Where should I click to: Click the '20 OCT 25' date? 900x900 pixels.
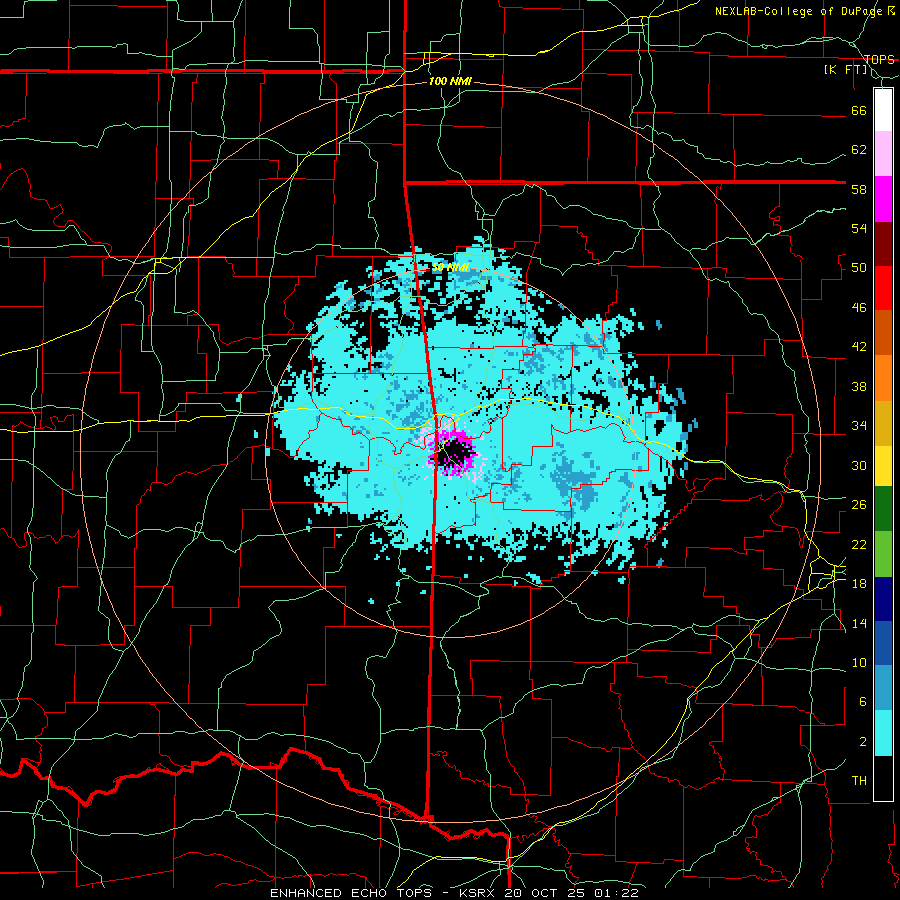coord(546,893)
